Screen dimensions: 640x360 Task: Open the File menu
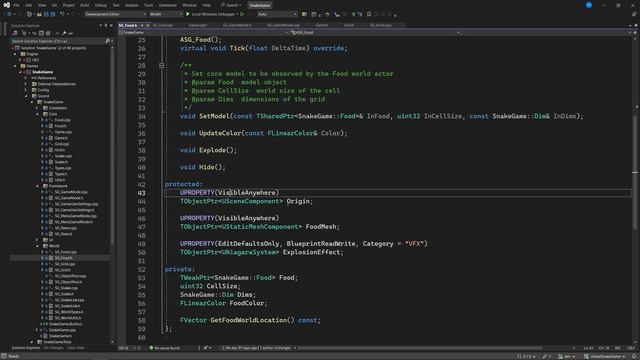click(16, 5)
